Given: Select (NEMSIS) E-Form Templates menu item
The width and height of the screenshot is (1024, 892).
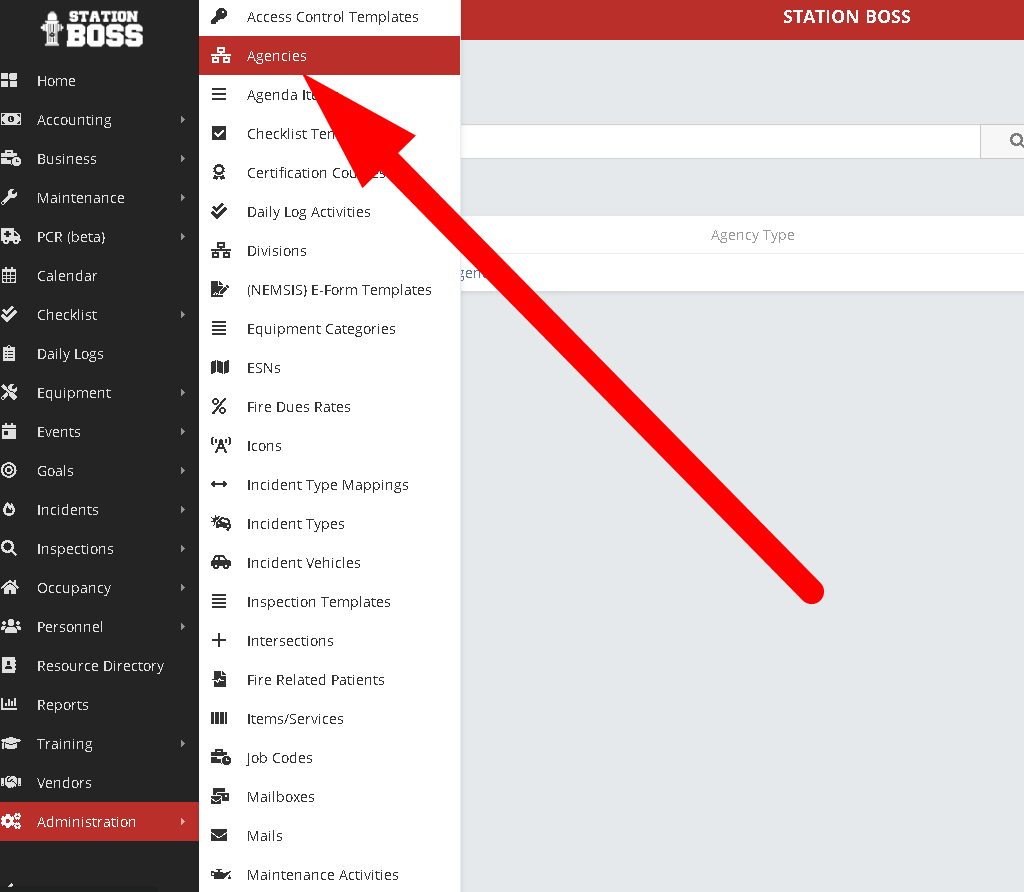Looking at the screenshot, I should pyautogui.click(x=339, y=290).
